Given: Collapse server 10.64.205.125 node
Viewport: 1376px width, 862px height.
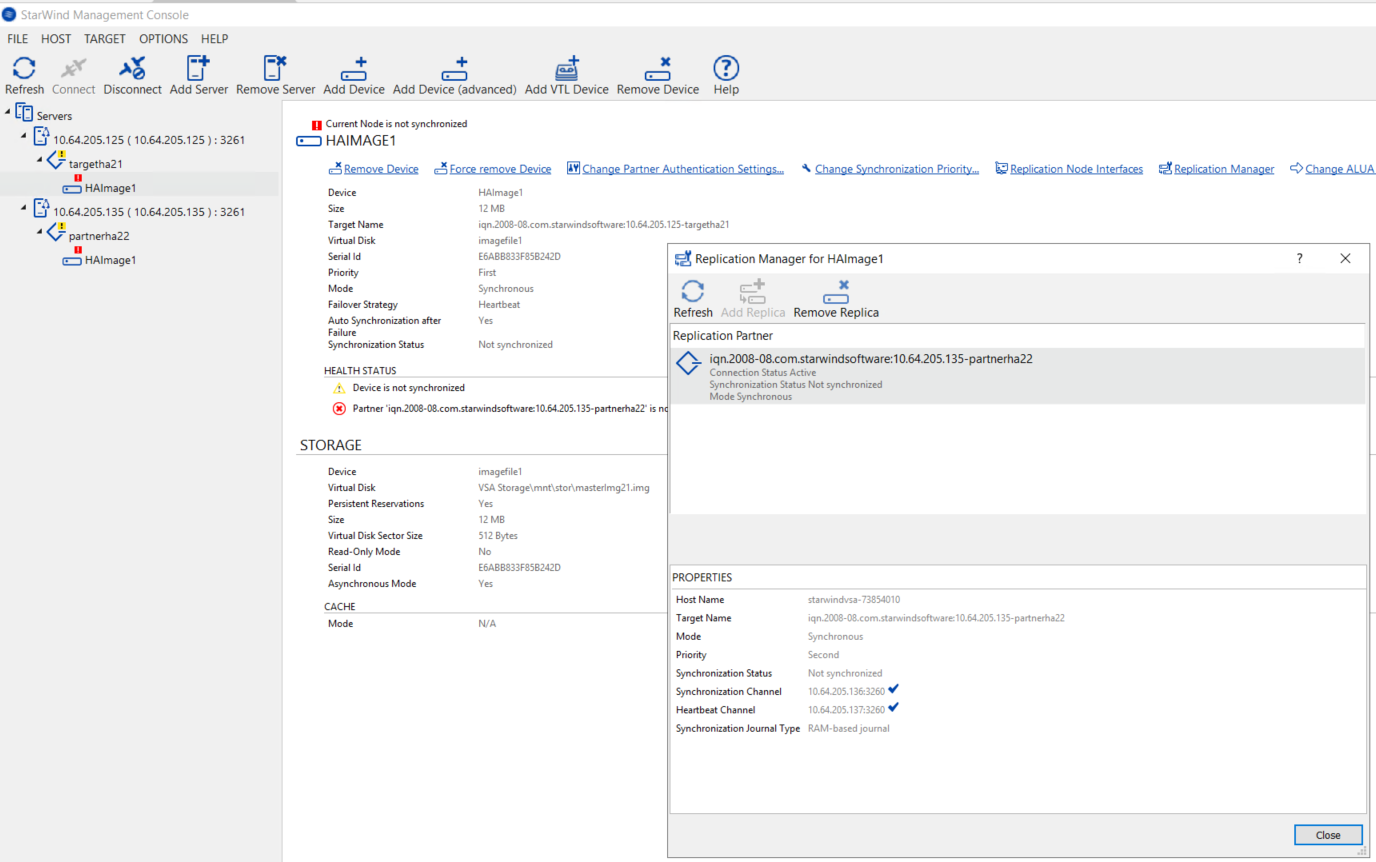Looking at the screenshot, I should click(24, 135).
